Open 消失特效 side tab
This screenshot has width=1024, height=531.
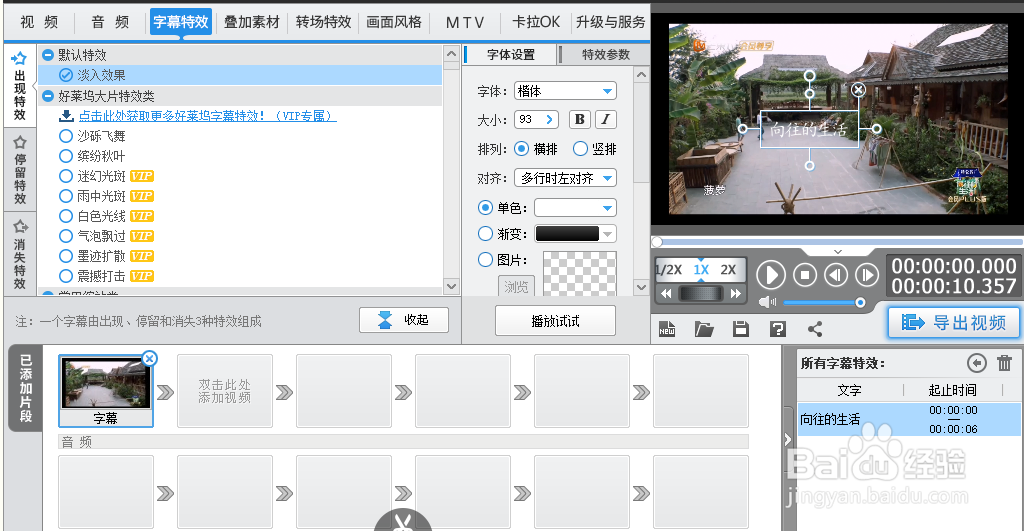[x=20, y=254]
